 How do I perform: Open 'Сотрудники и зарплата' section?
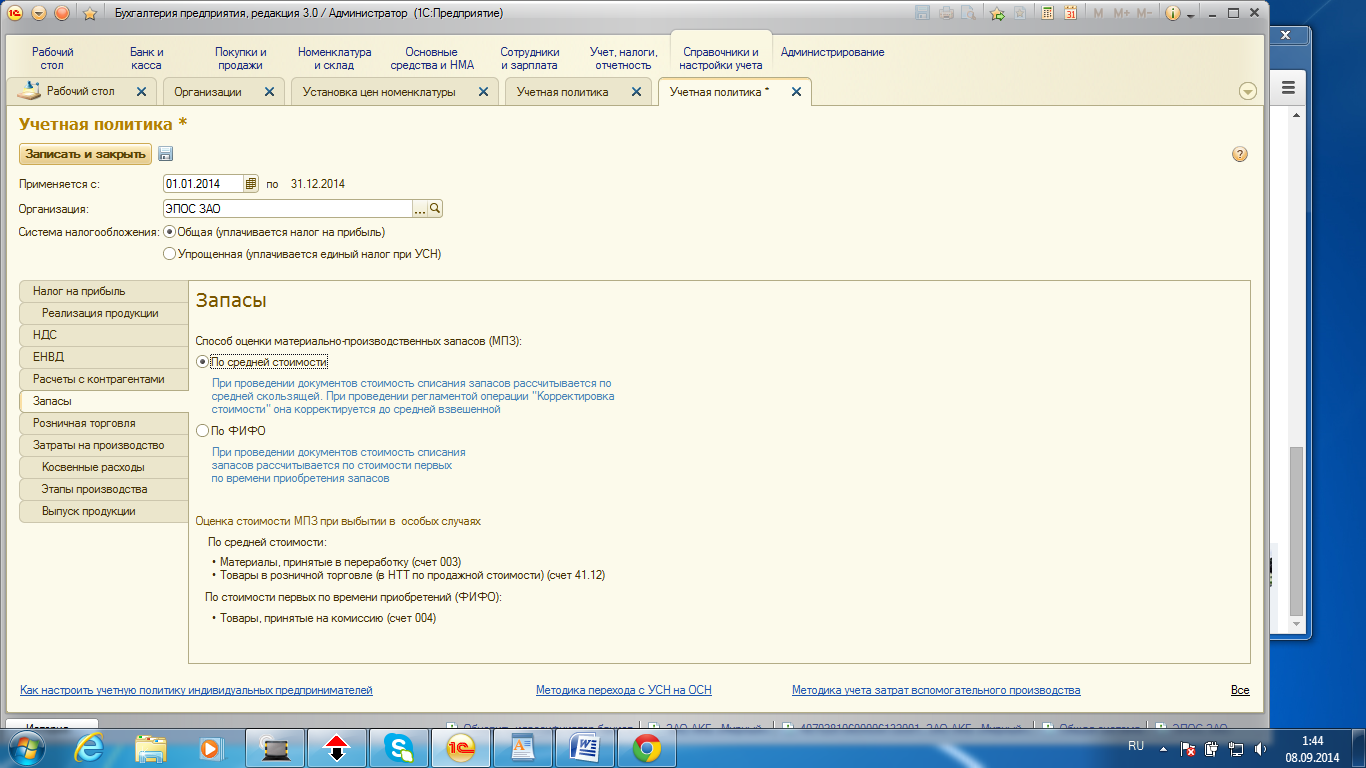530,58
